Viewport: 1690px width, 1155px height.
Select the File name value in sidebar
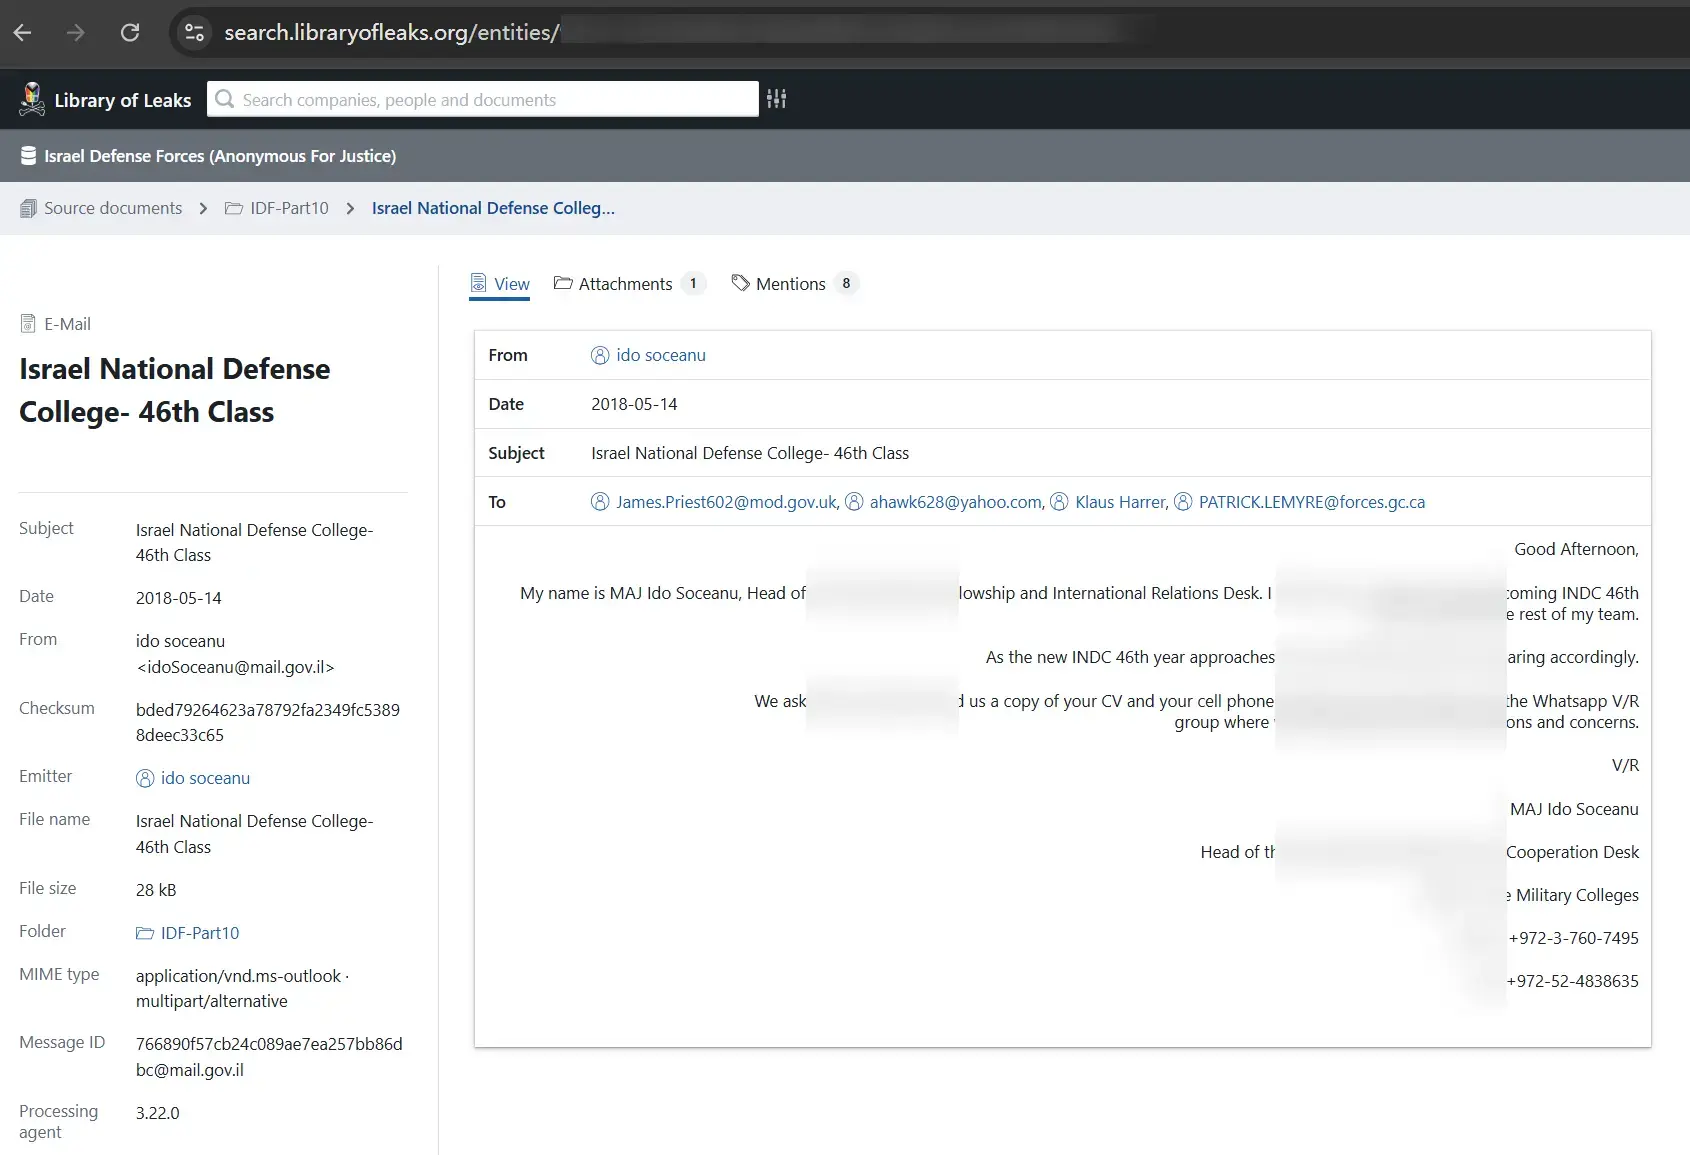click(255, 834)
